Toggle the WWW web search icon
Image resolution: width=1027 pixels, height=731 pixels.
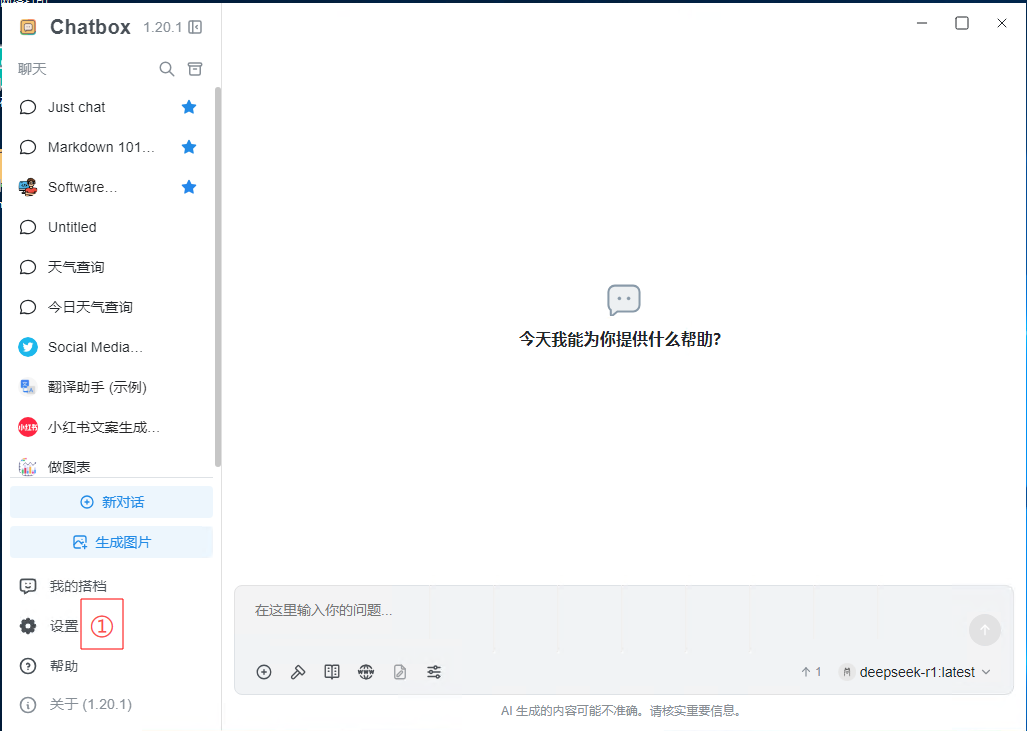[x=366, y=671]
